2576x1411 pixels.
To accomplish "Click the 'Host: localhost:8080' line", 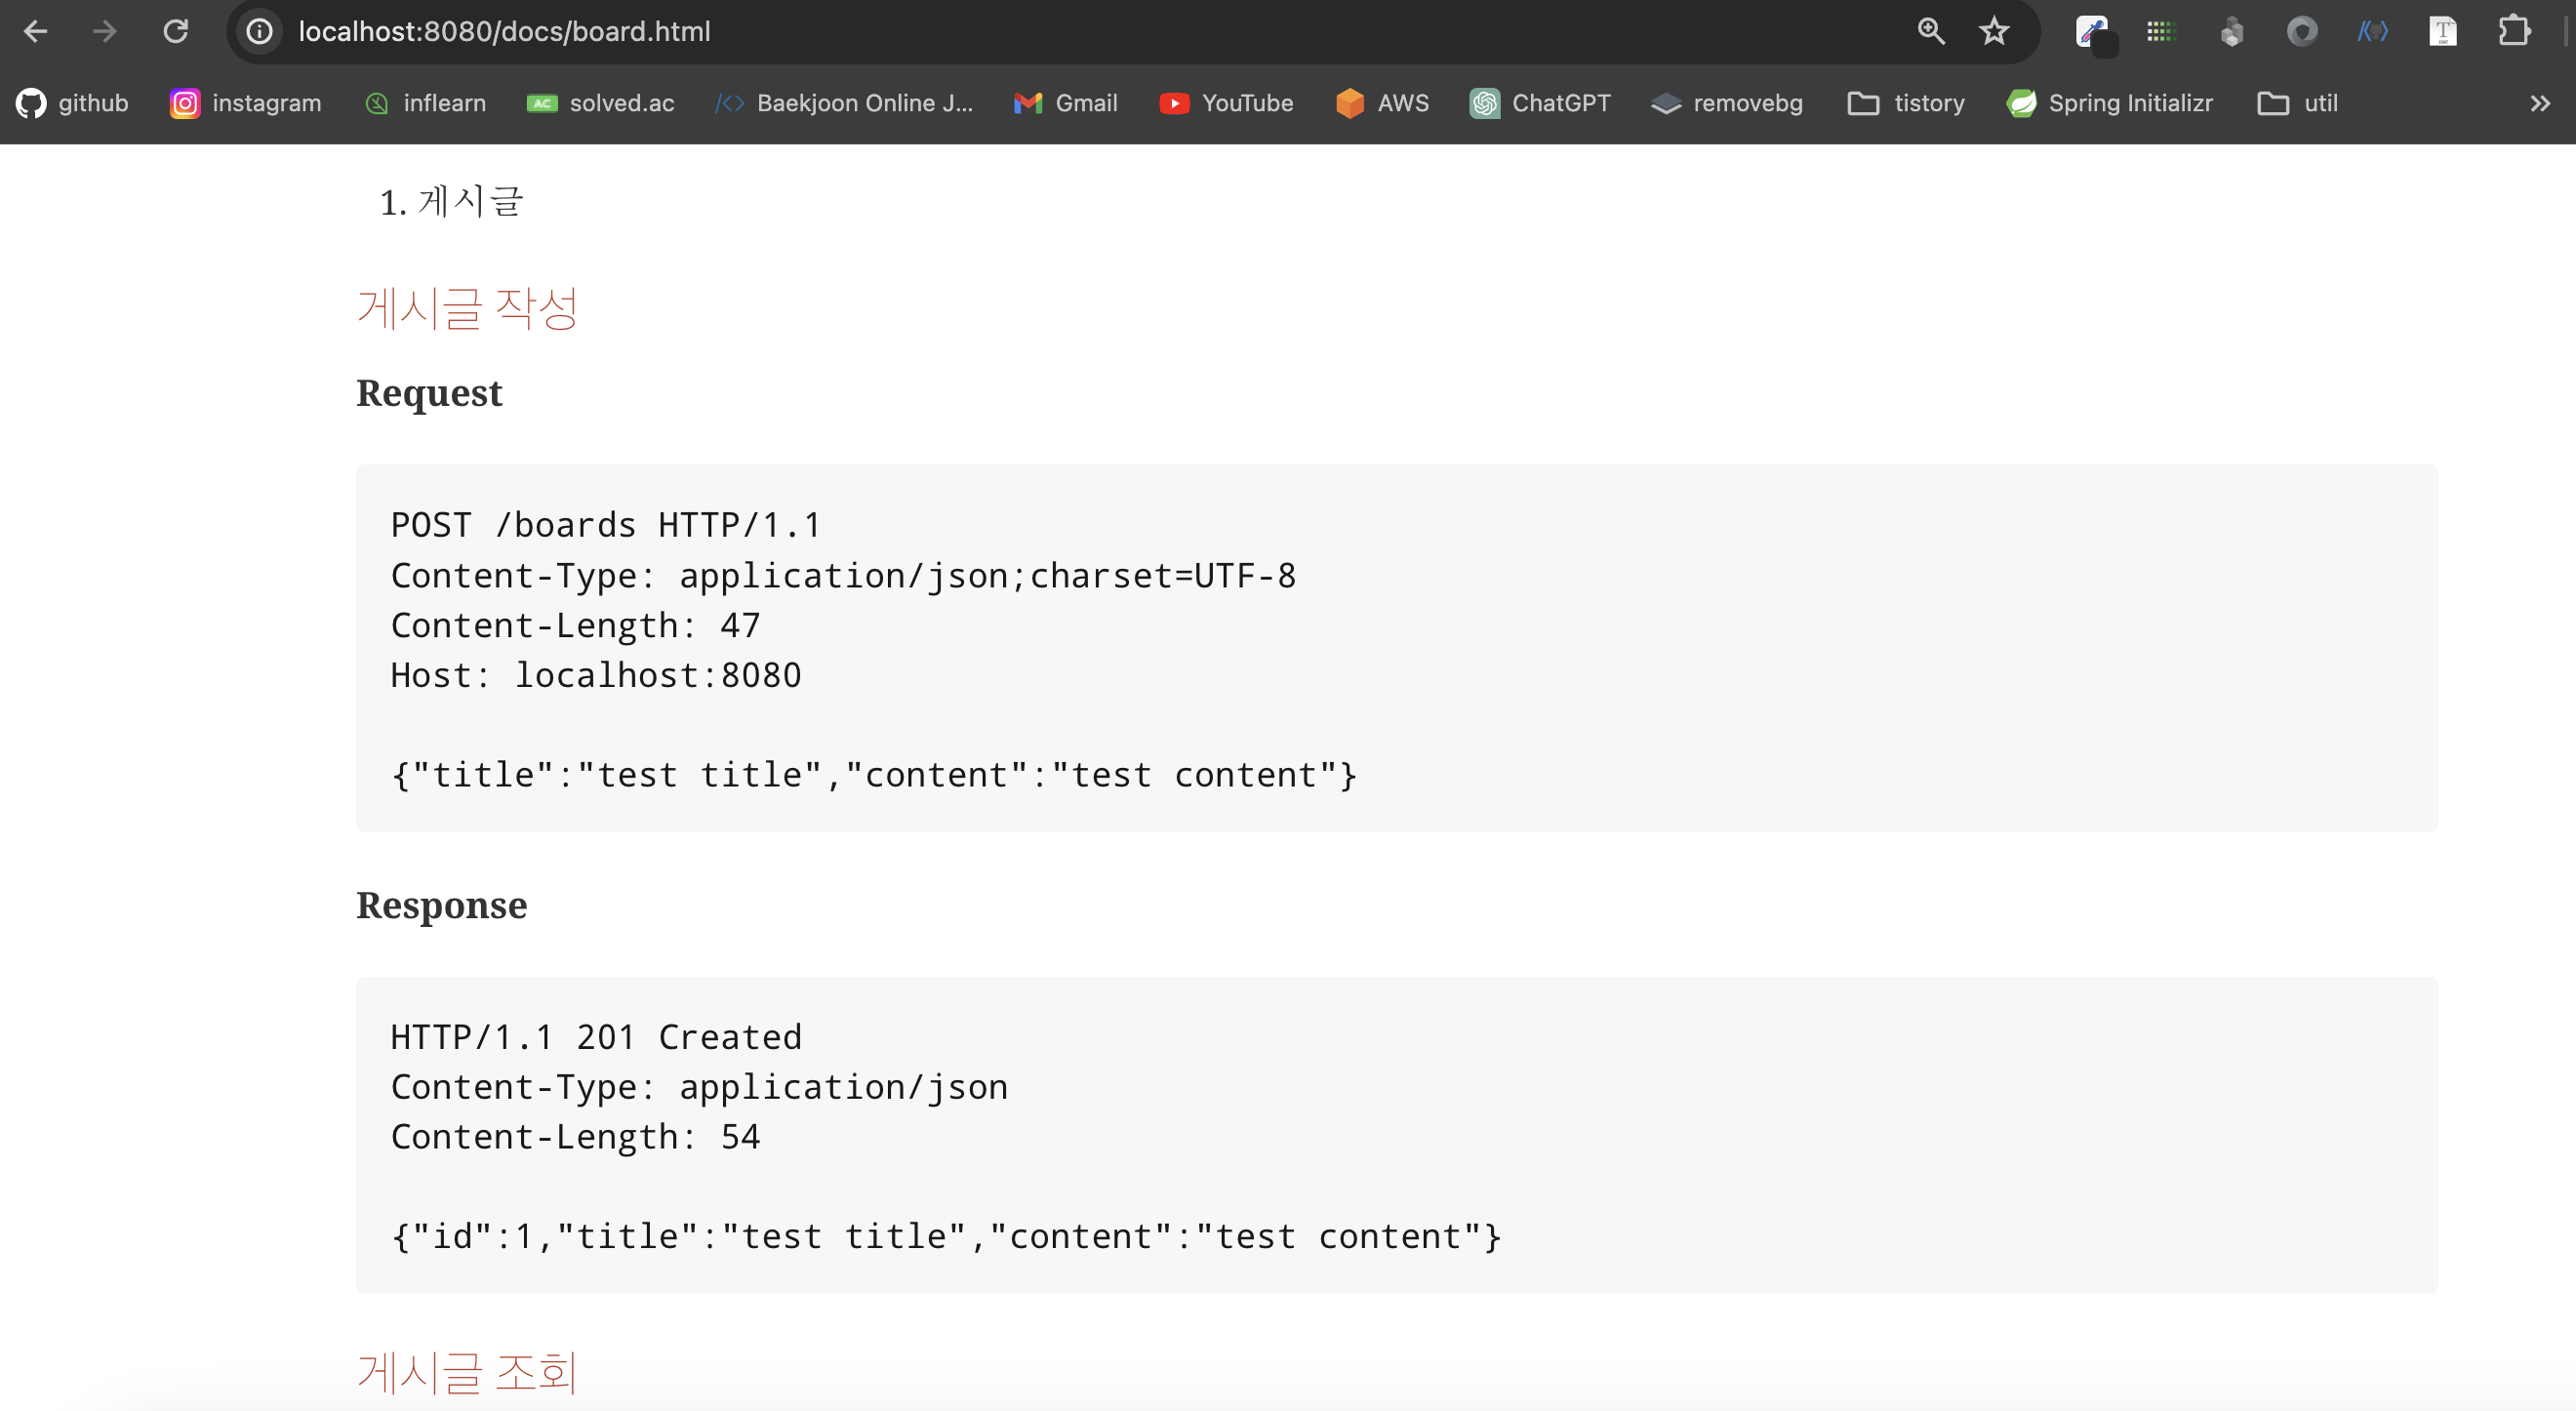I will [x=596, y=676].
